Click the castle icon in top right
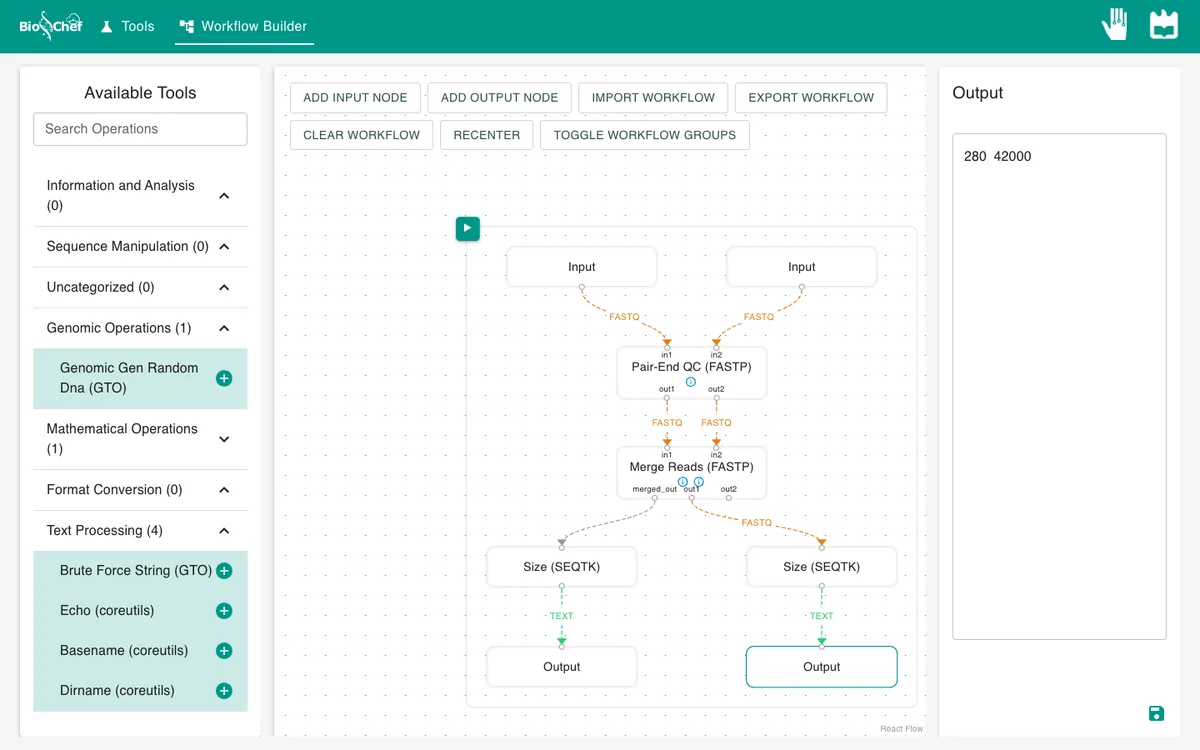The image size is (1200, 750). pyautogui.click(x=1164, y=25)
